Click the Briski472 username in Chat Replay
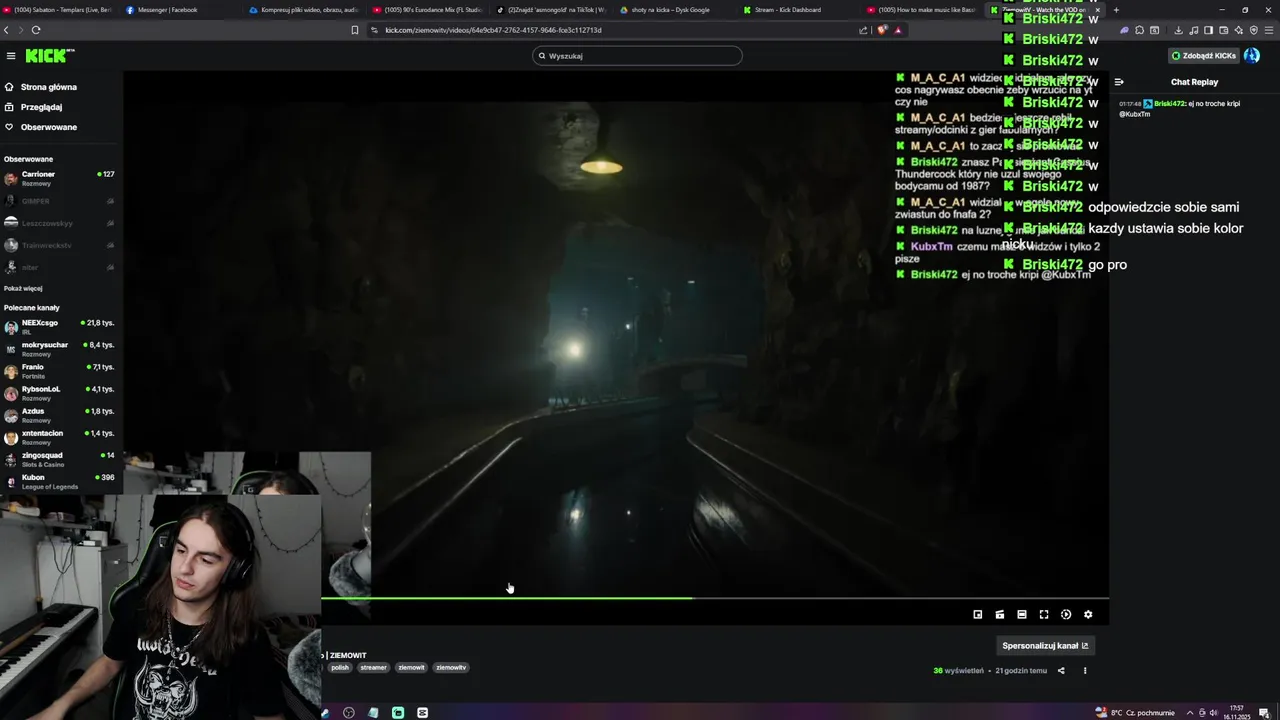1280x720 pixels. (1169, 104)
